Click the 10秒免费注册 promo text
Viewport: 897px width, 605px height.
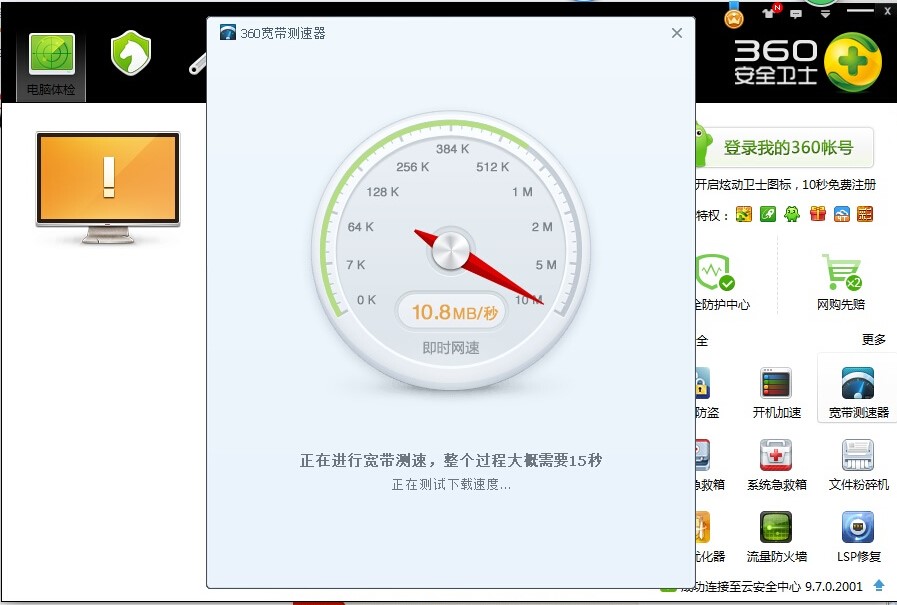pyautogui.click(x=839, y=185)
